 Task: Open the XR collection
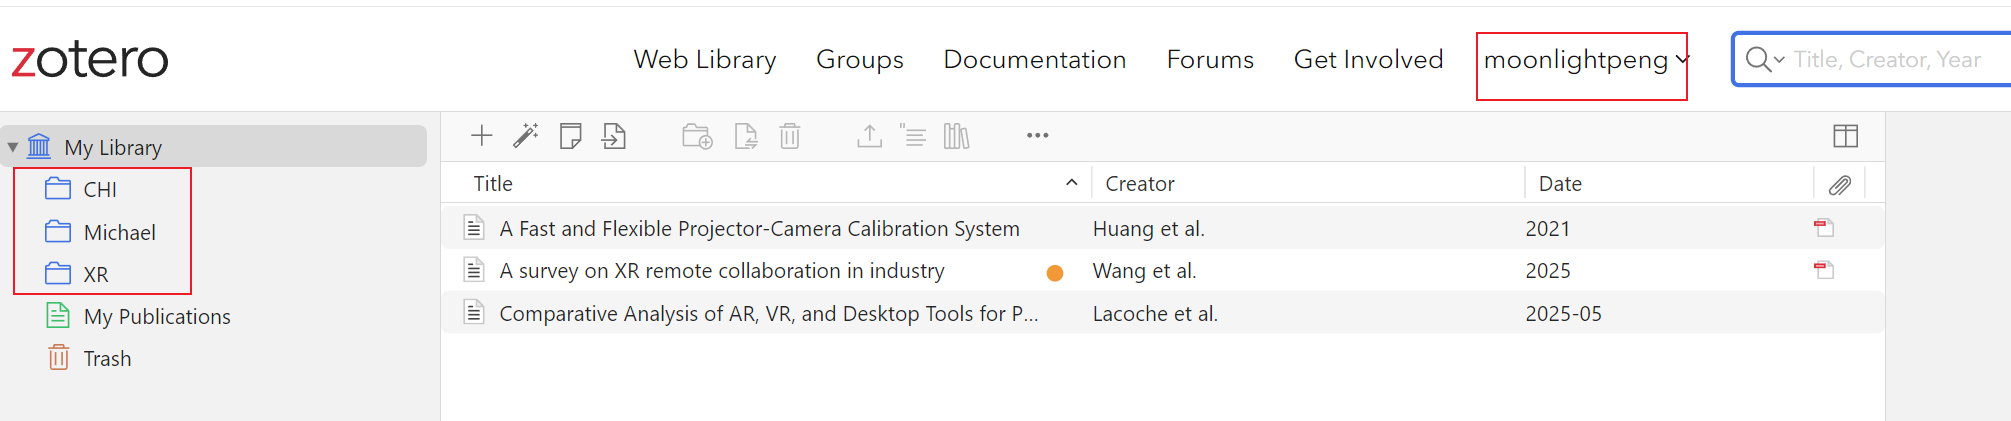[96, 274]
